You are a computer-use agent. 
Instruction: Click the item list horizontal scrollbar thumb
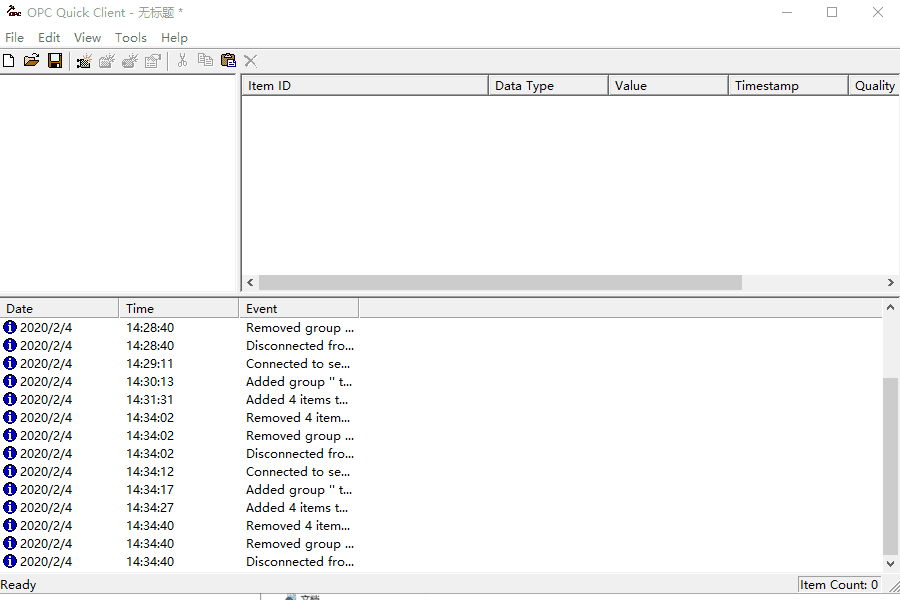[x=500, y=282]
